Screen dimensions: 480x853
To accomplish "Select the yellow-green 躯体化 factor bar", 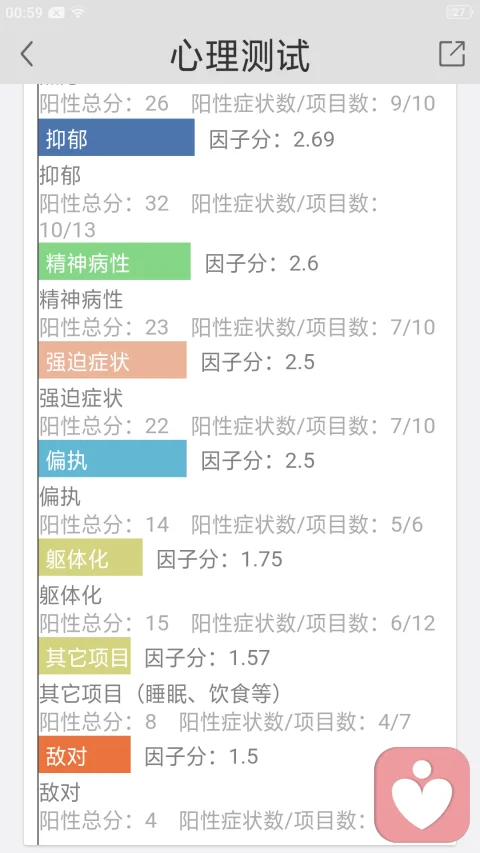I will (x=90, y=558).
